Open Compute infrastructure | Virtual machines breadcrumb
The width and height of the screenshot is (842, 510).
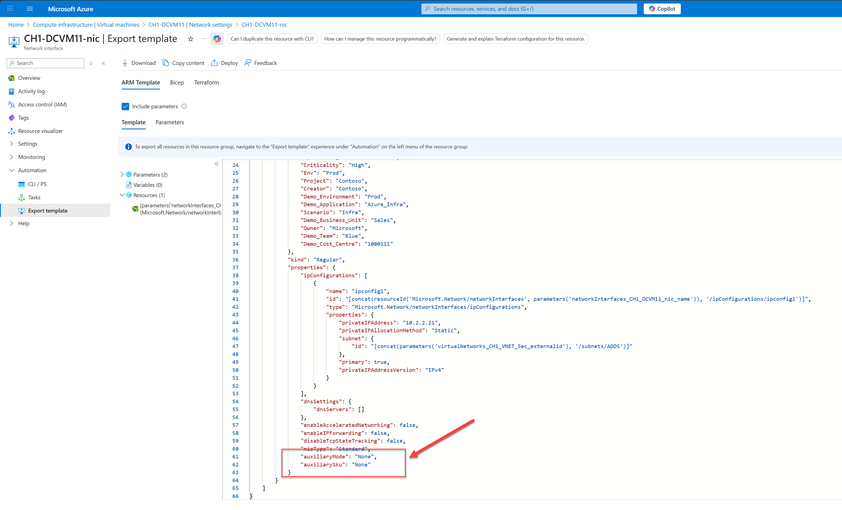coord(86,25)
